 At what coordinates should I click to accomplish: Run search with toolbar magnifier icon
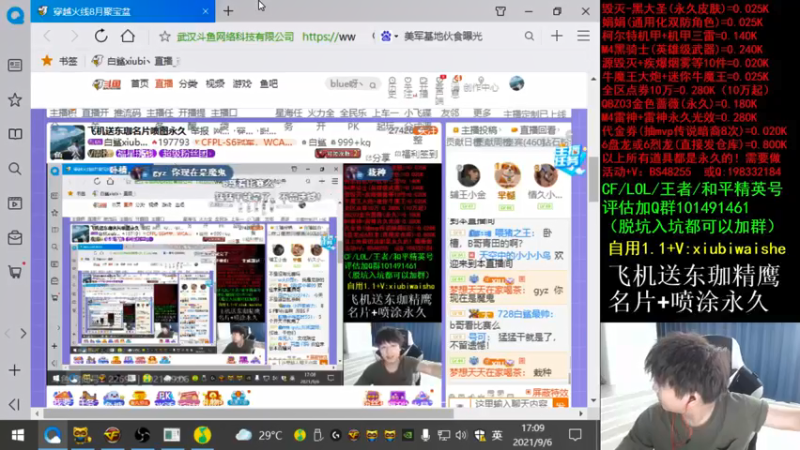coord(529,36)
